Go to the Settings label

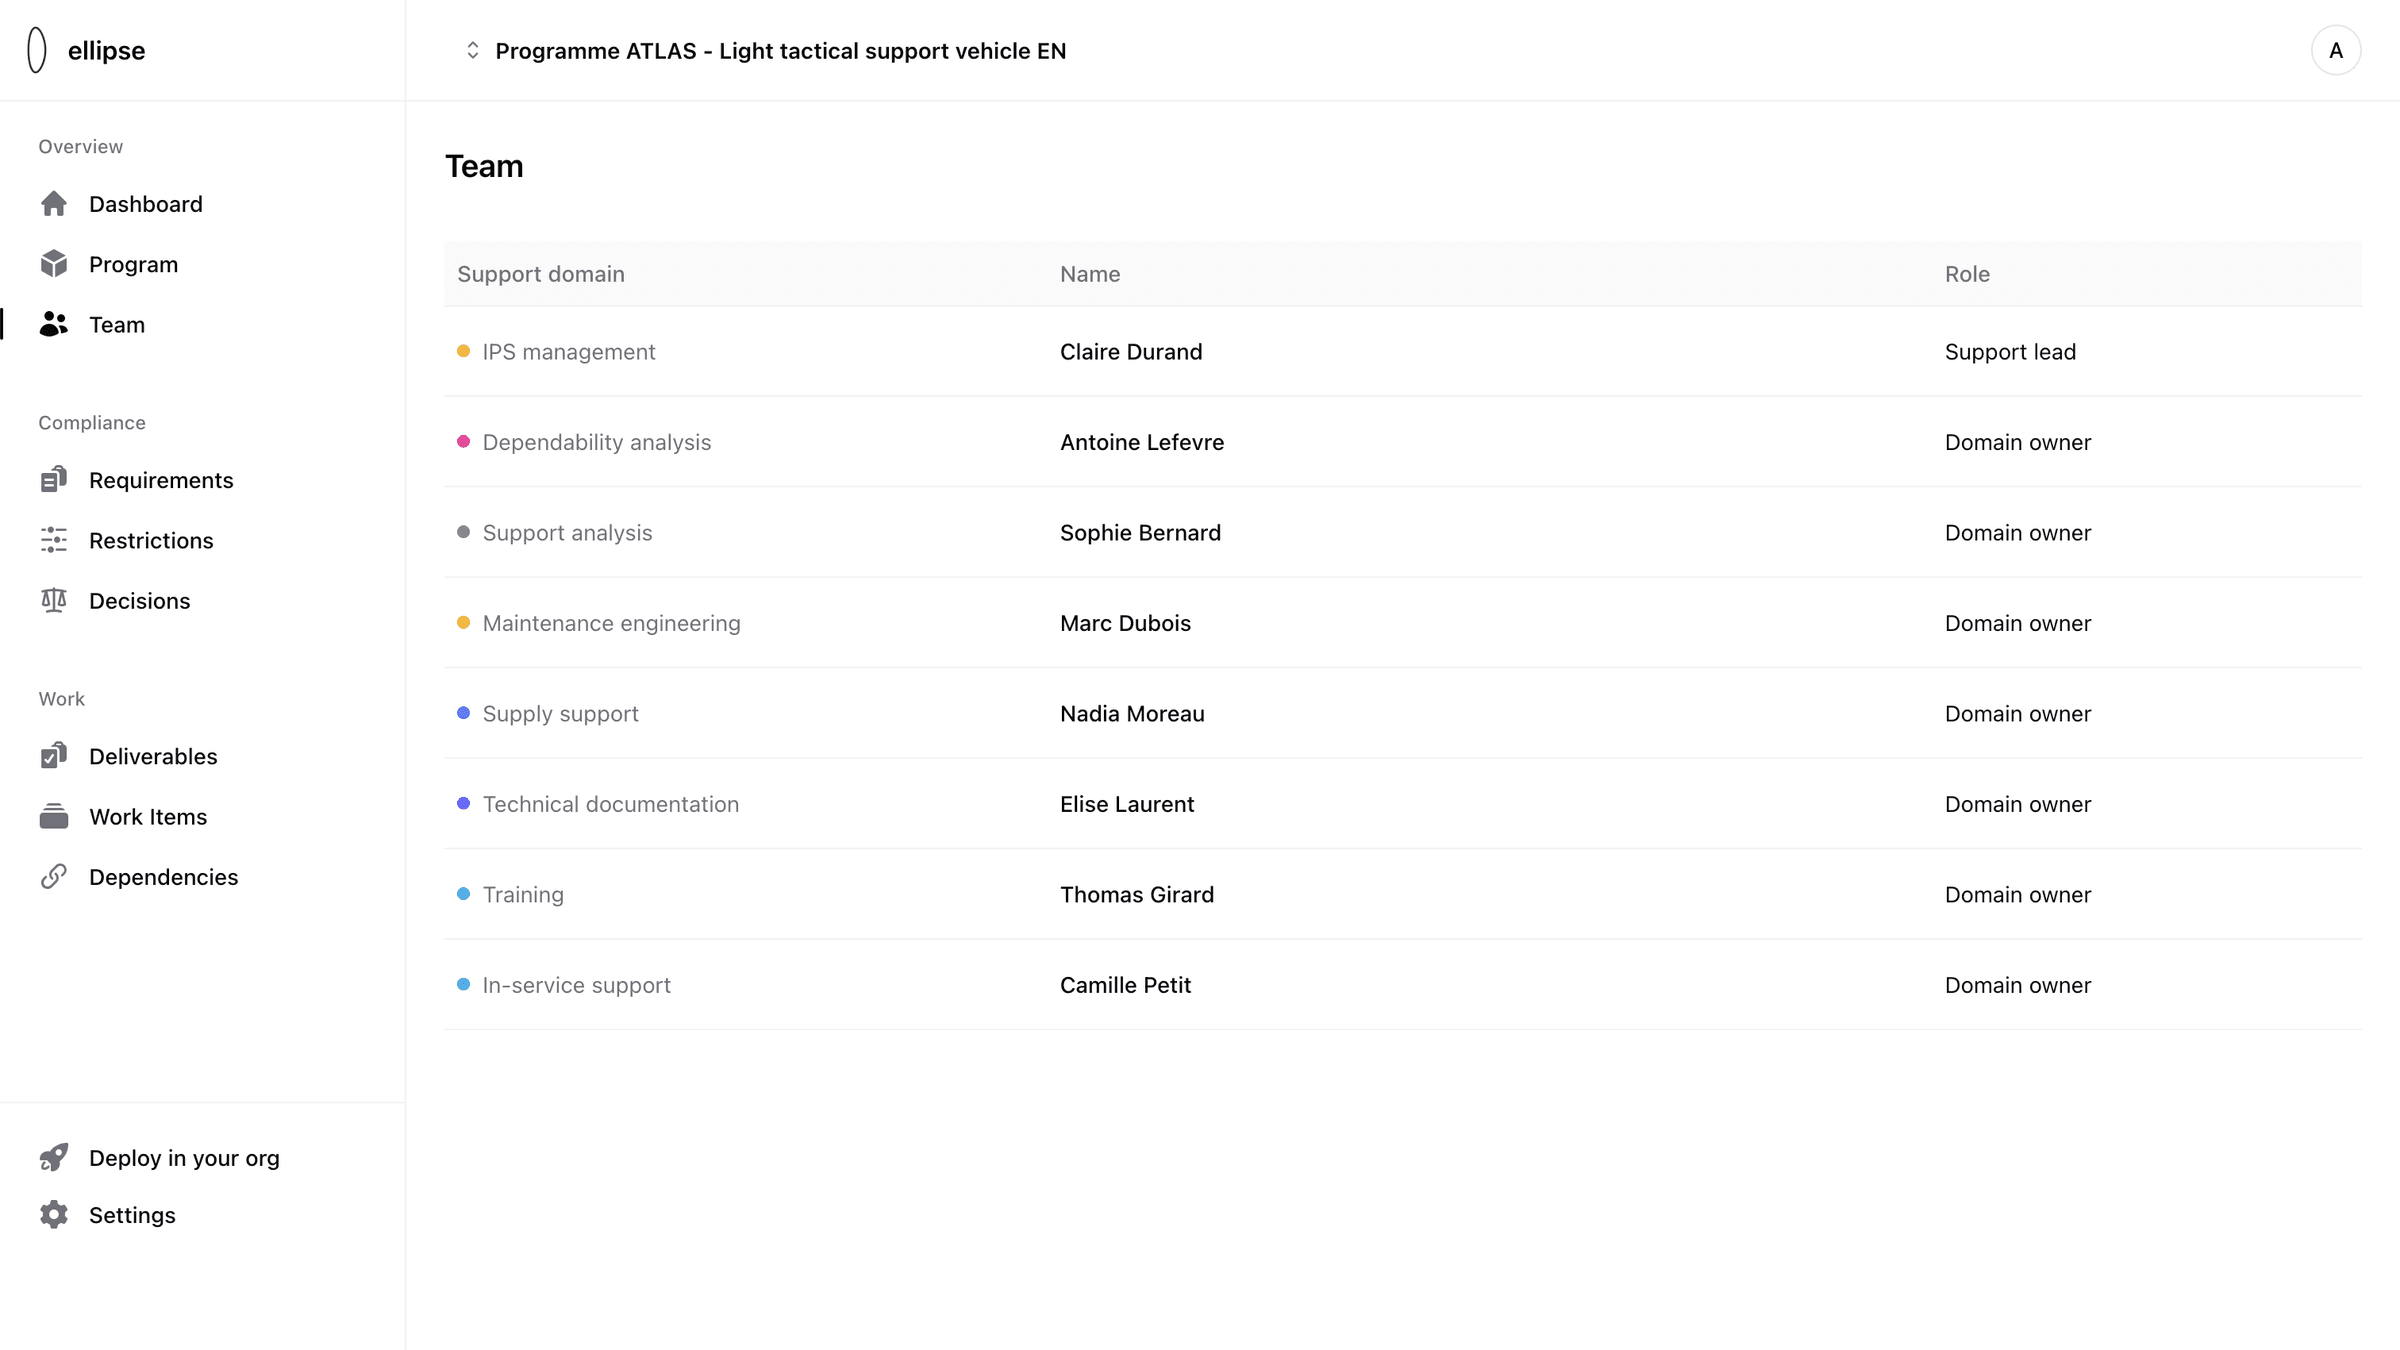click(x=132, y=1214)
